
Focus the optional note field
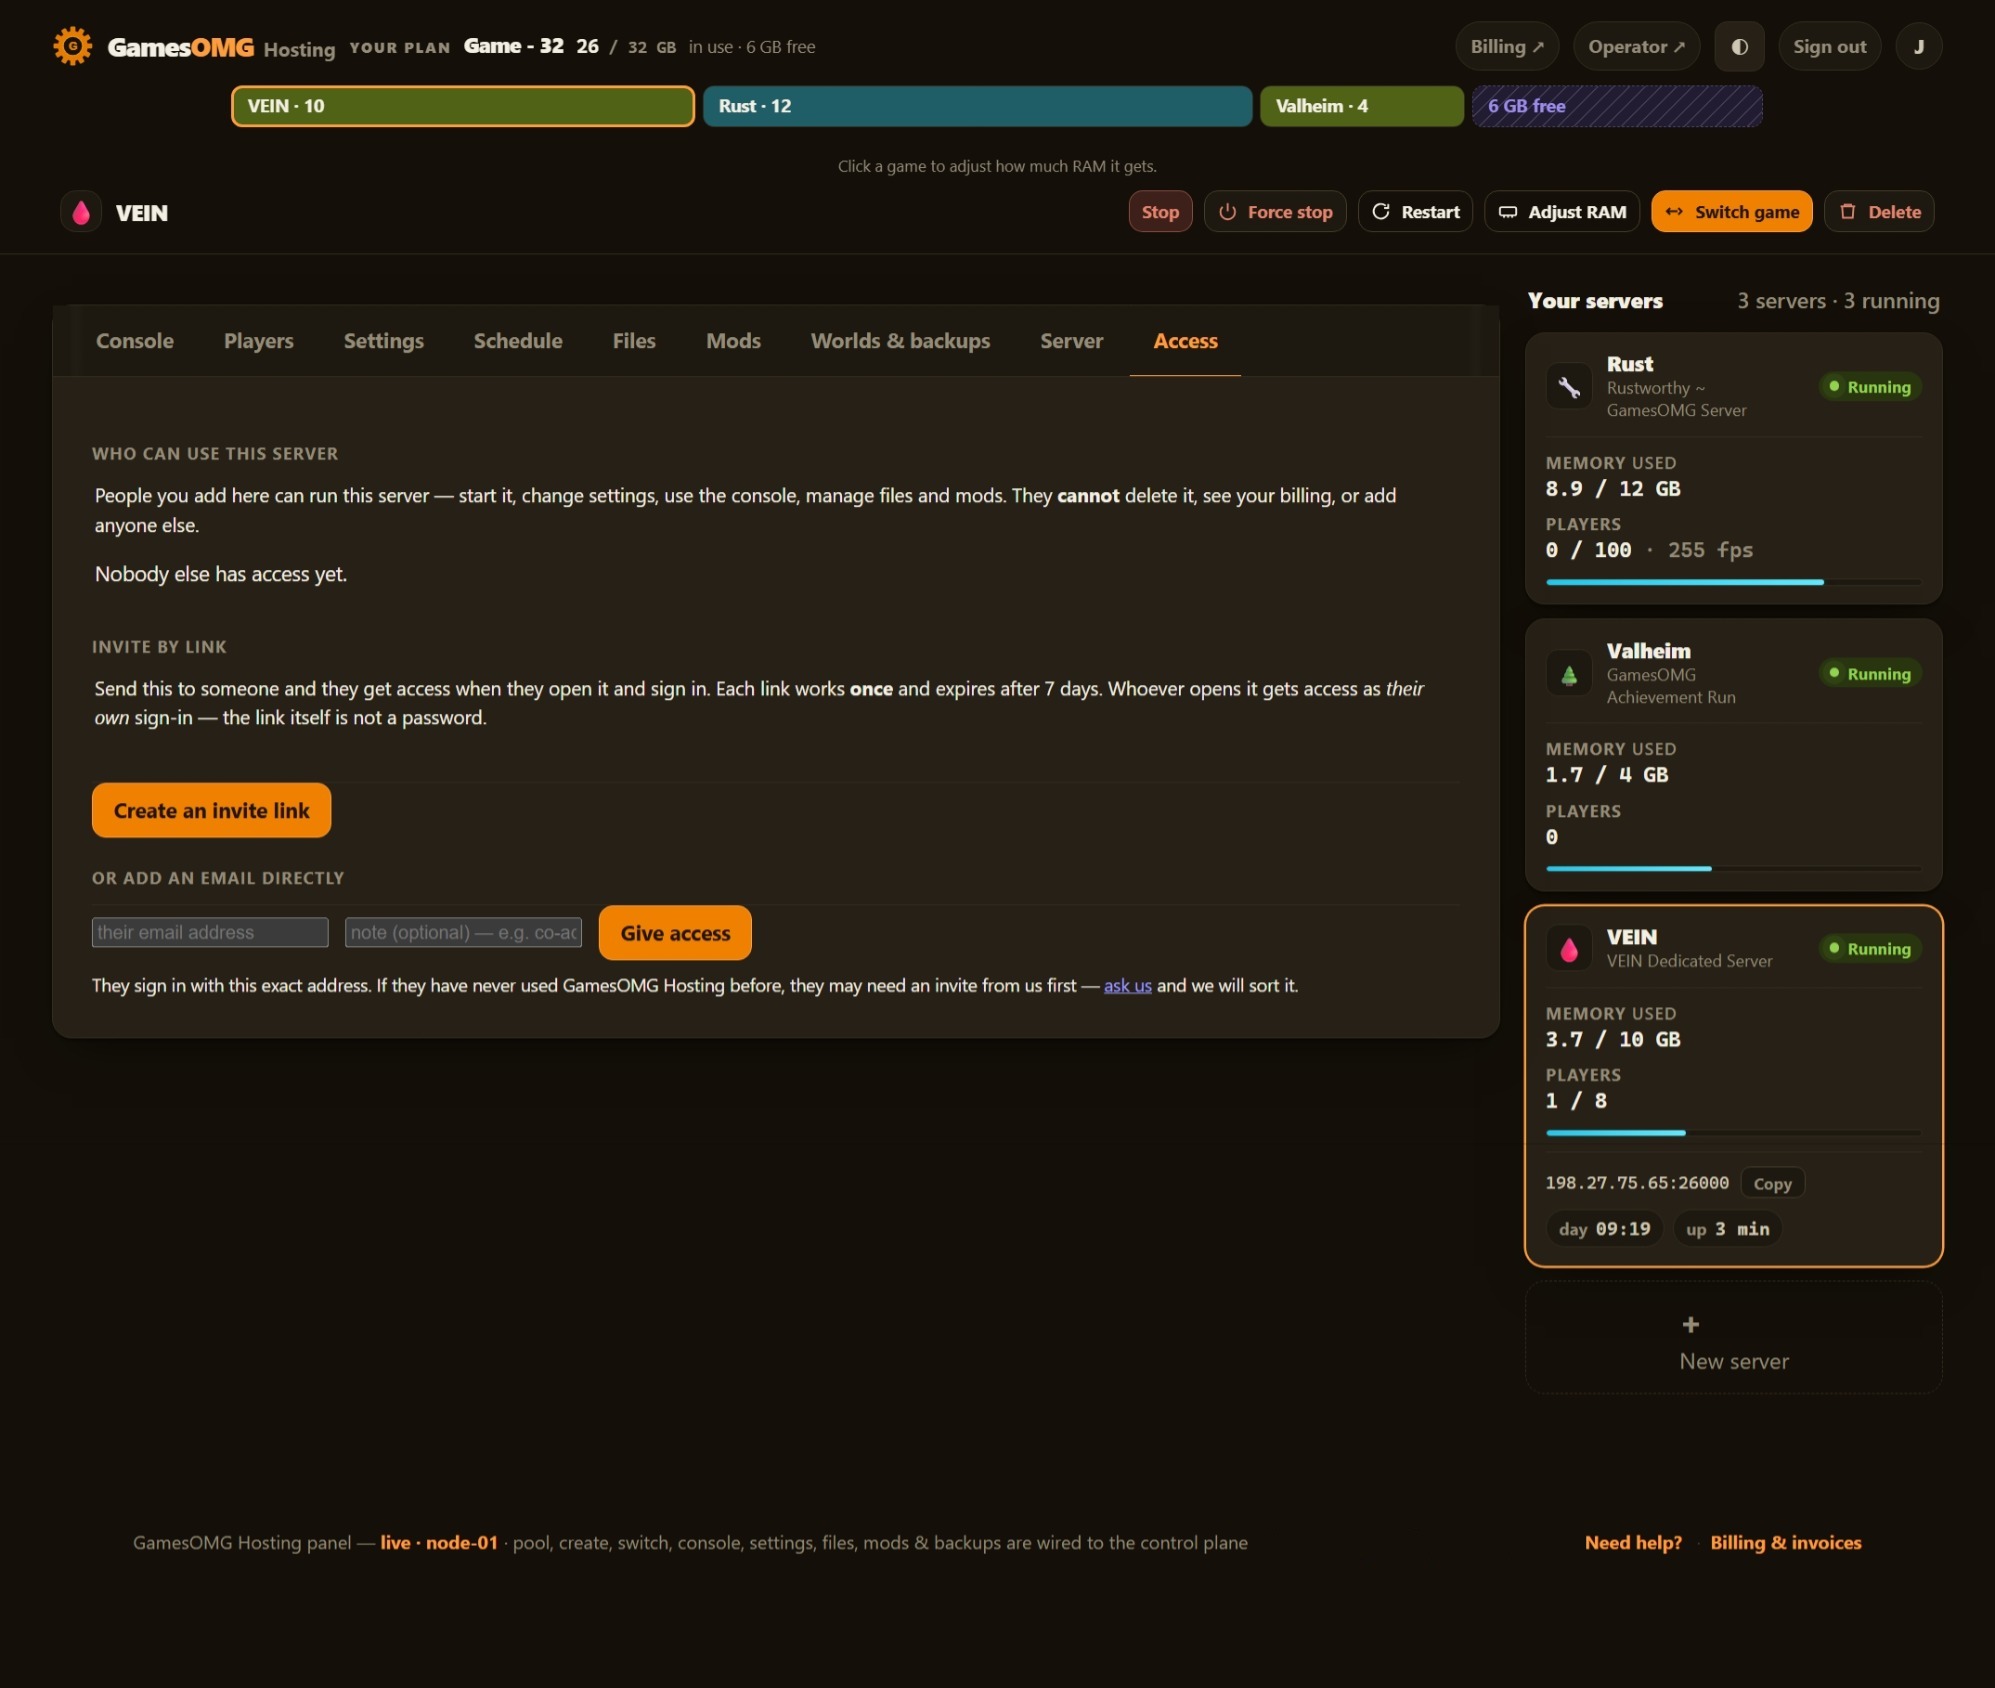463,932
